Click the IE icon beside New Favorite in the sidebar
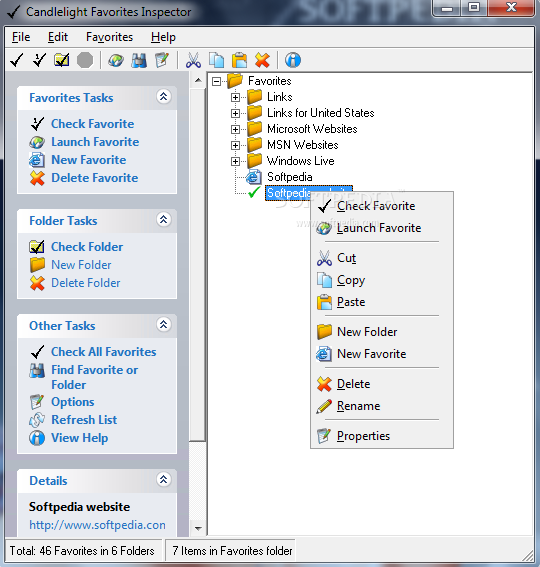Viewport: 540px width, 567px height. 37,160
